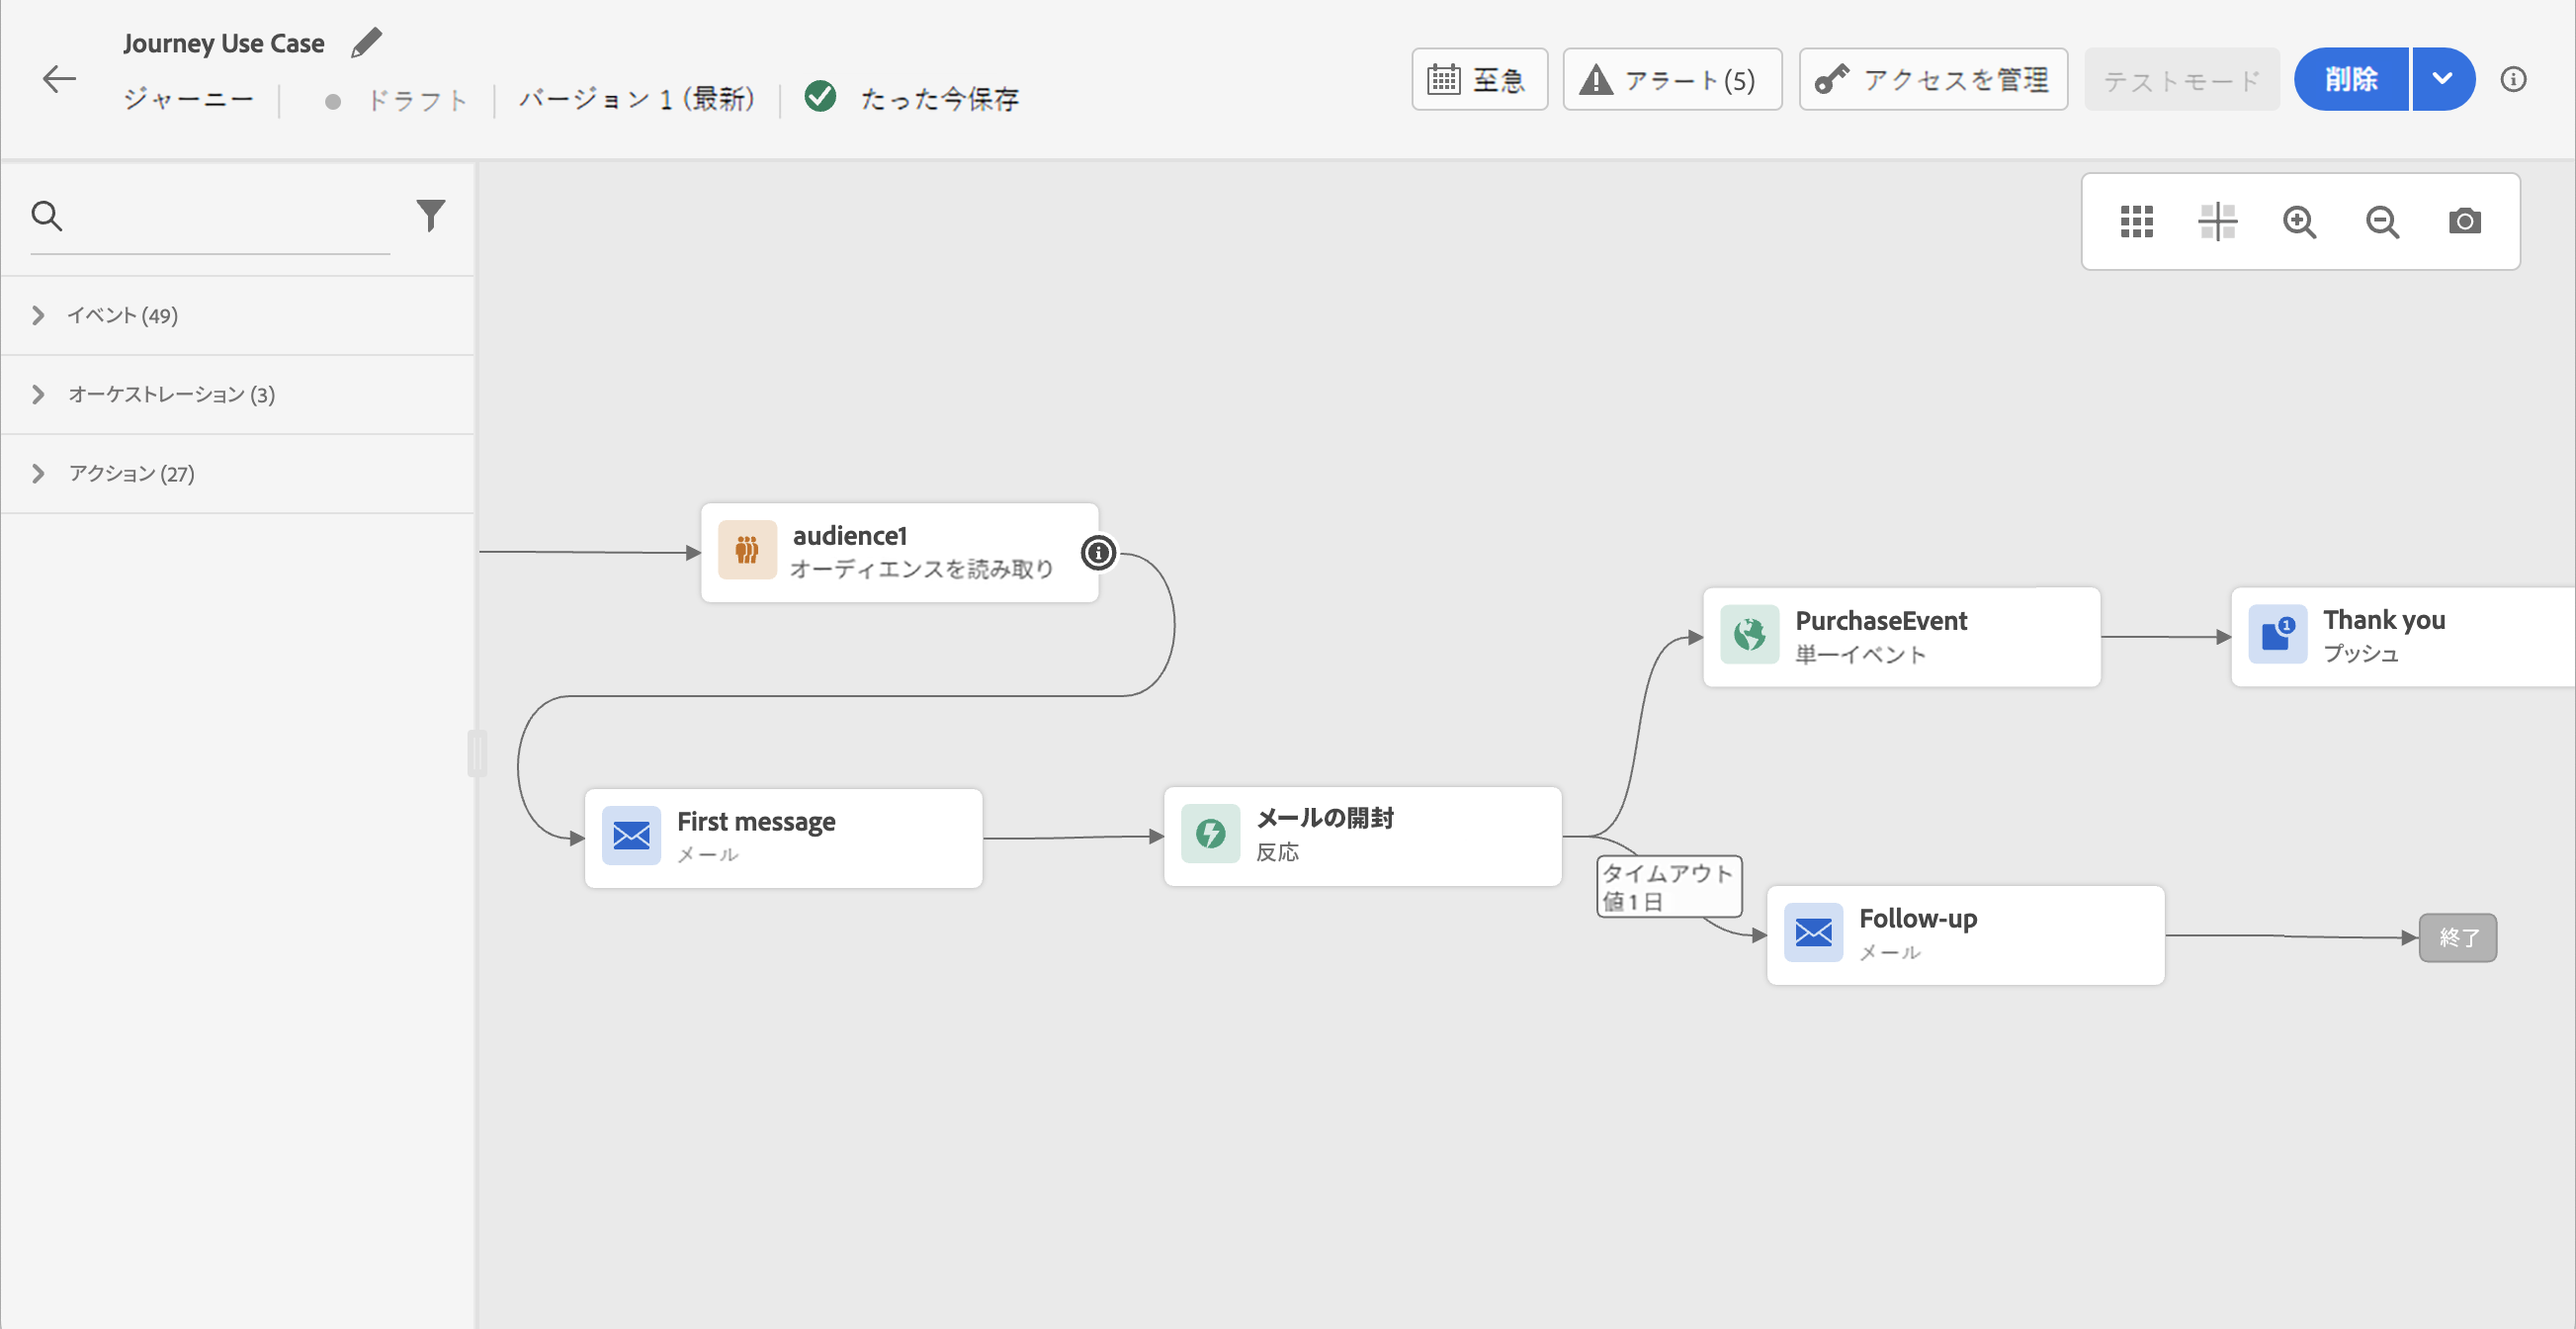Screen dimensions: 2576x1329
Task: Select the PurchaseEvent node on canvas
Action: 1900,636
